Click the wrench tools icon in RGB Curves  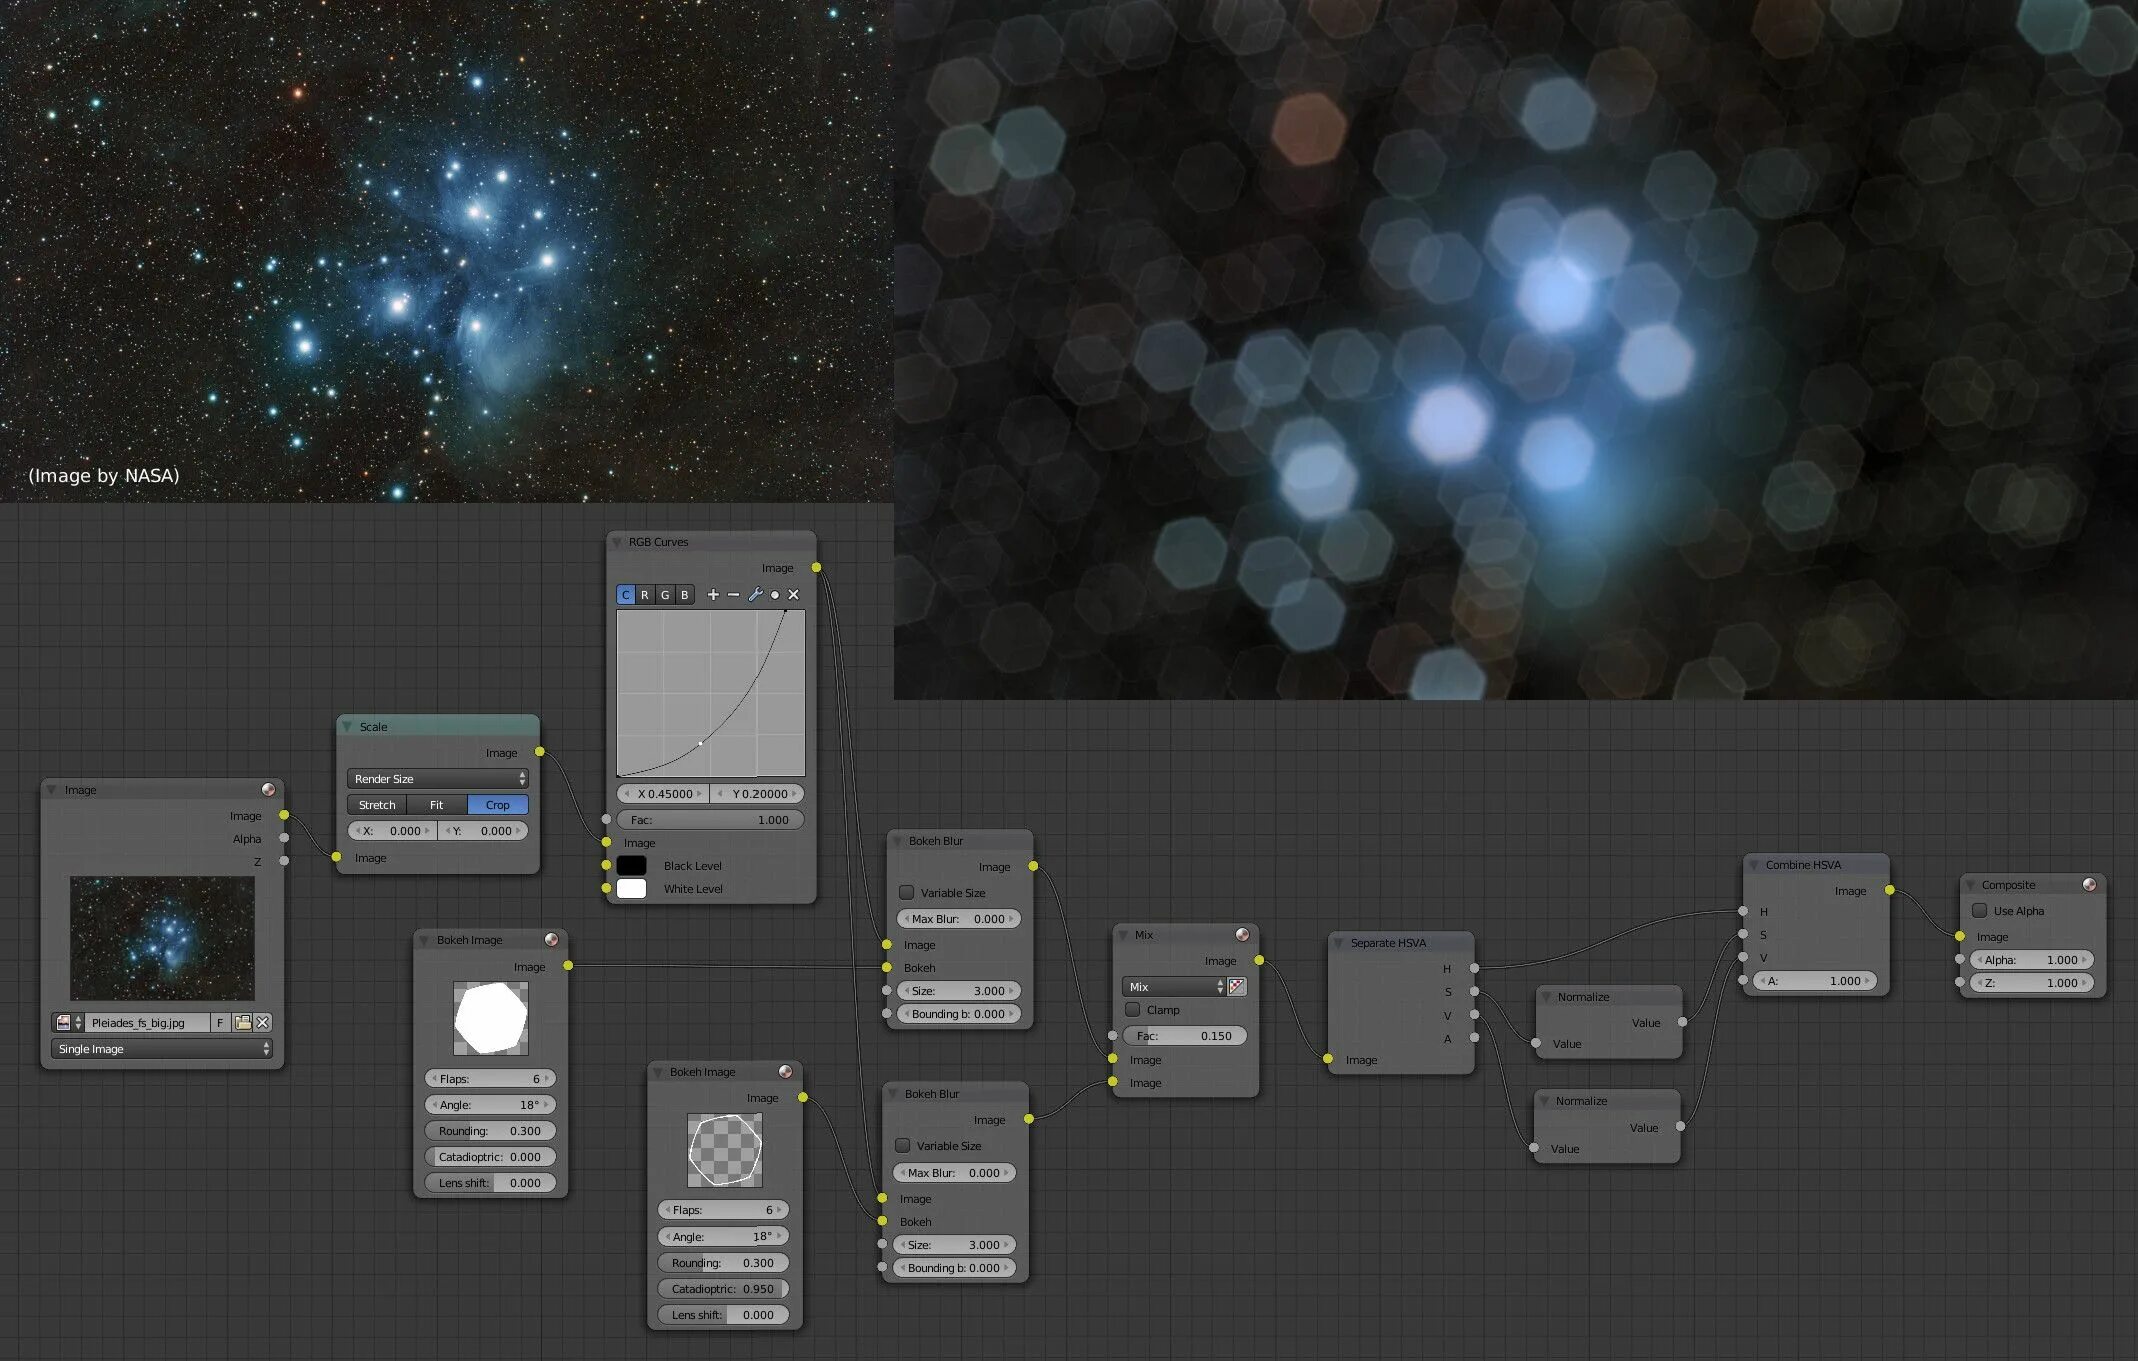[755, 594]
